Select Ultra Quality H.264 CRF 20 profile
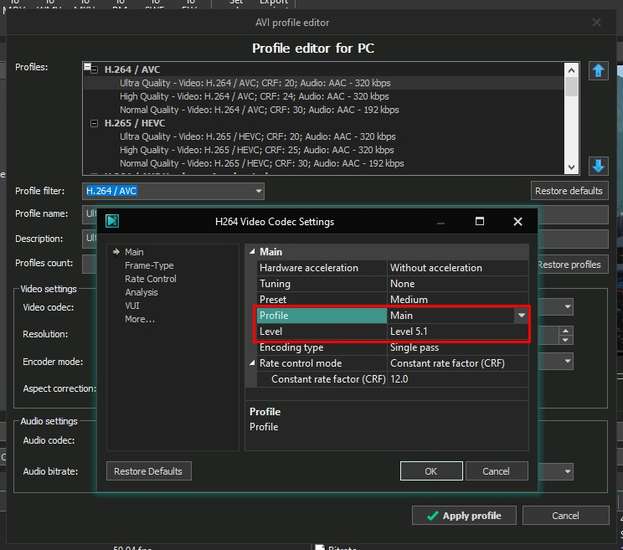 pyautogui.click(x=255, y=83)
